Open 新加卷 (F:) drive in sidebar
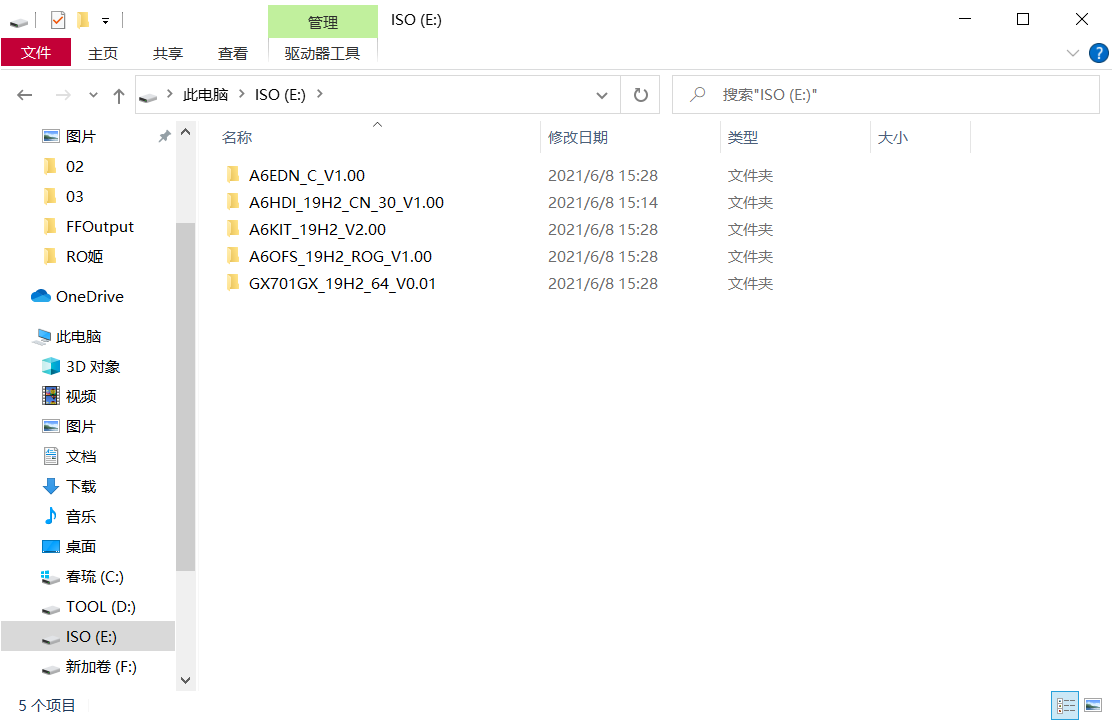Viewport: 1113px width, 721px height. pos(101,666)
